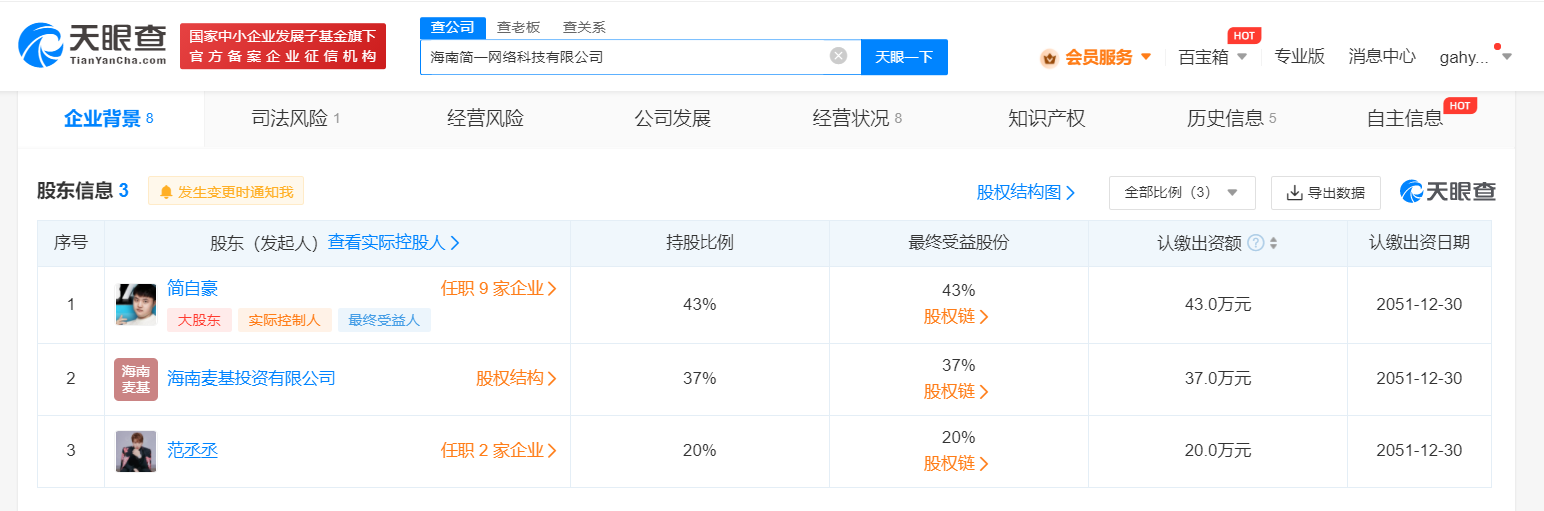The image size is (1544, 511).
Task: Select the 公司发展 tab
Action: (x=672, y=119)
